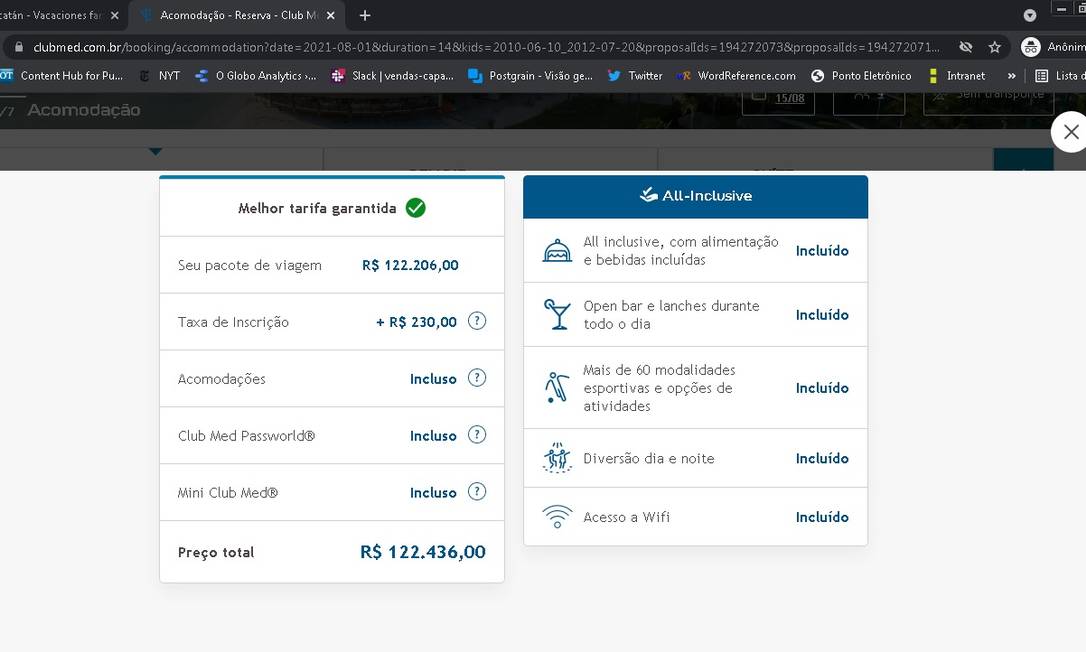The image size is (1086, 652).
Task: Click the clubmed.com.br address bar
Action: point(480,47)
